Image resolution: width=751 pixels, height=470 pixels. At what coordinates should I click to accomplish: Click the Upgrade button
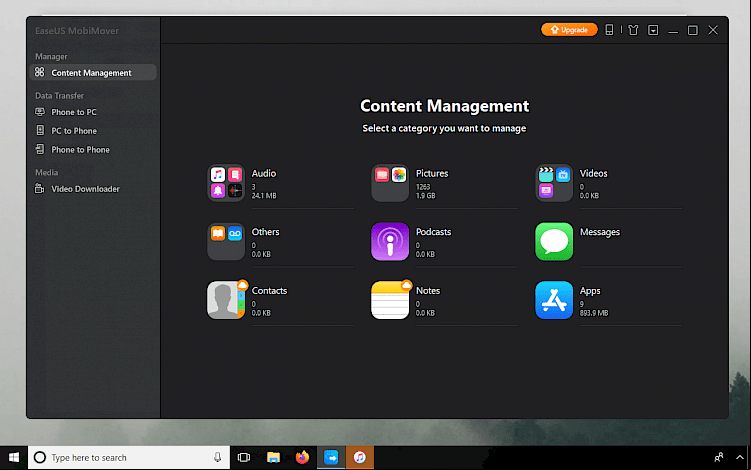coord(569,30)
